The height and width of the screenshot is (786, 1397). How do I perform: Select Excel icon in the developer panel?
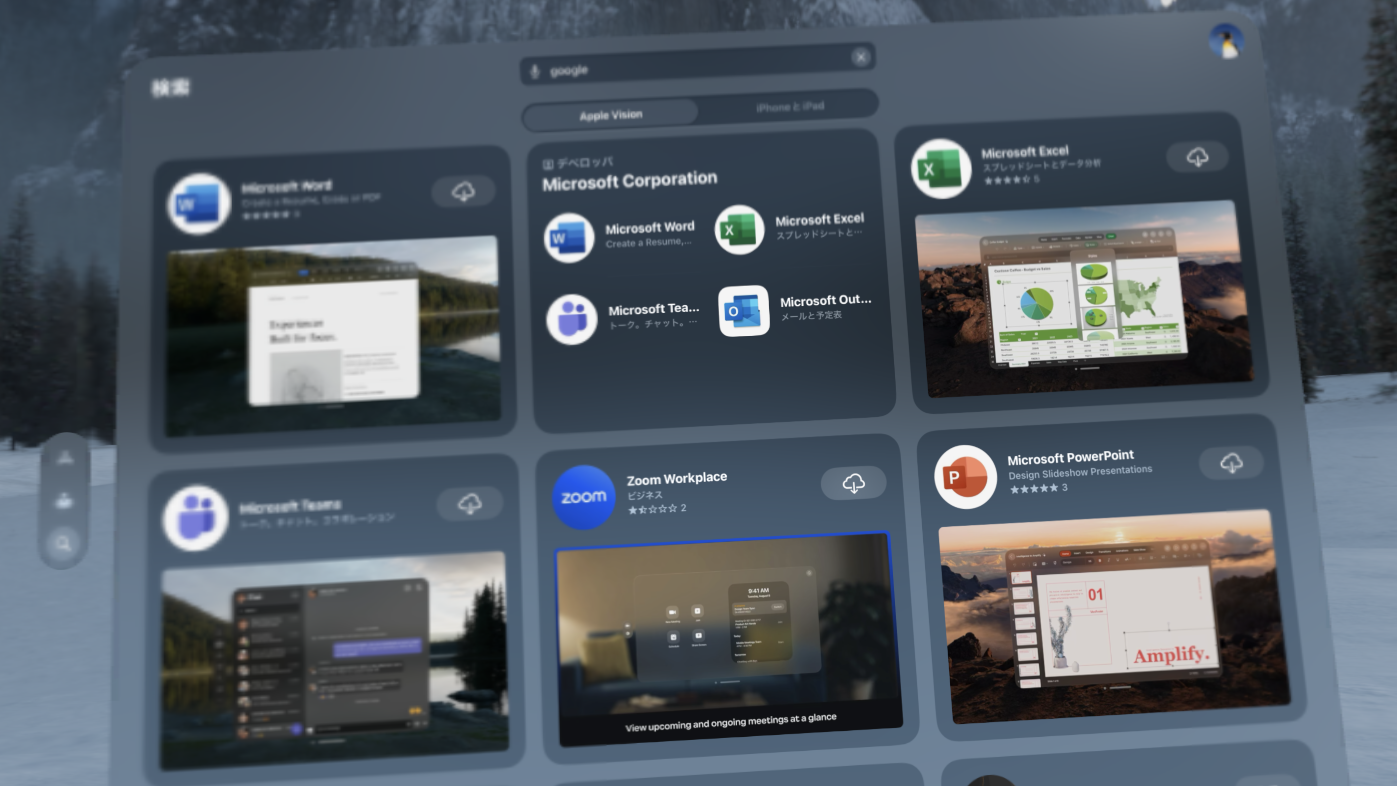tap(739, 229)
